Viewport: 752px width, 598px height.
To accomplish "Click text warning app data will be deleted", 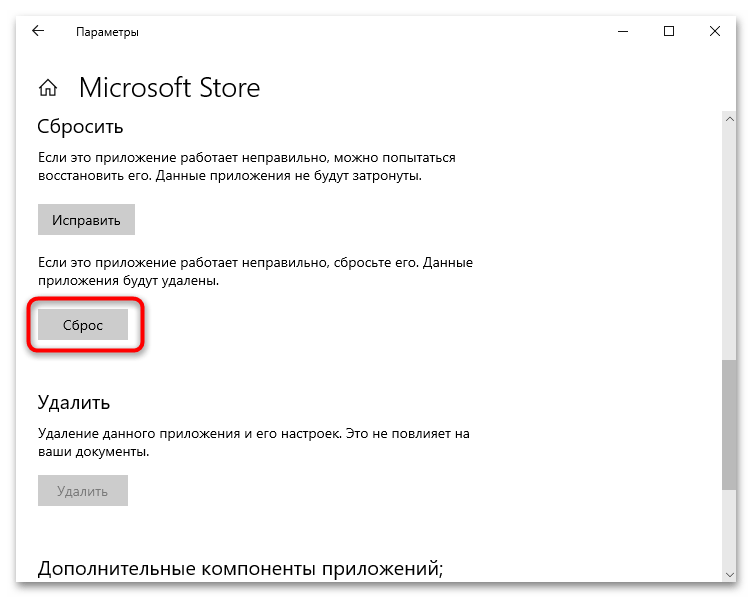I will point(255,271).
